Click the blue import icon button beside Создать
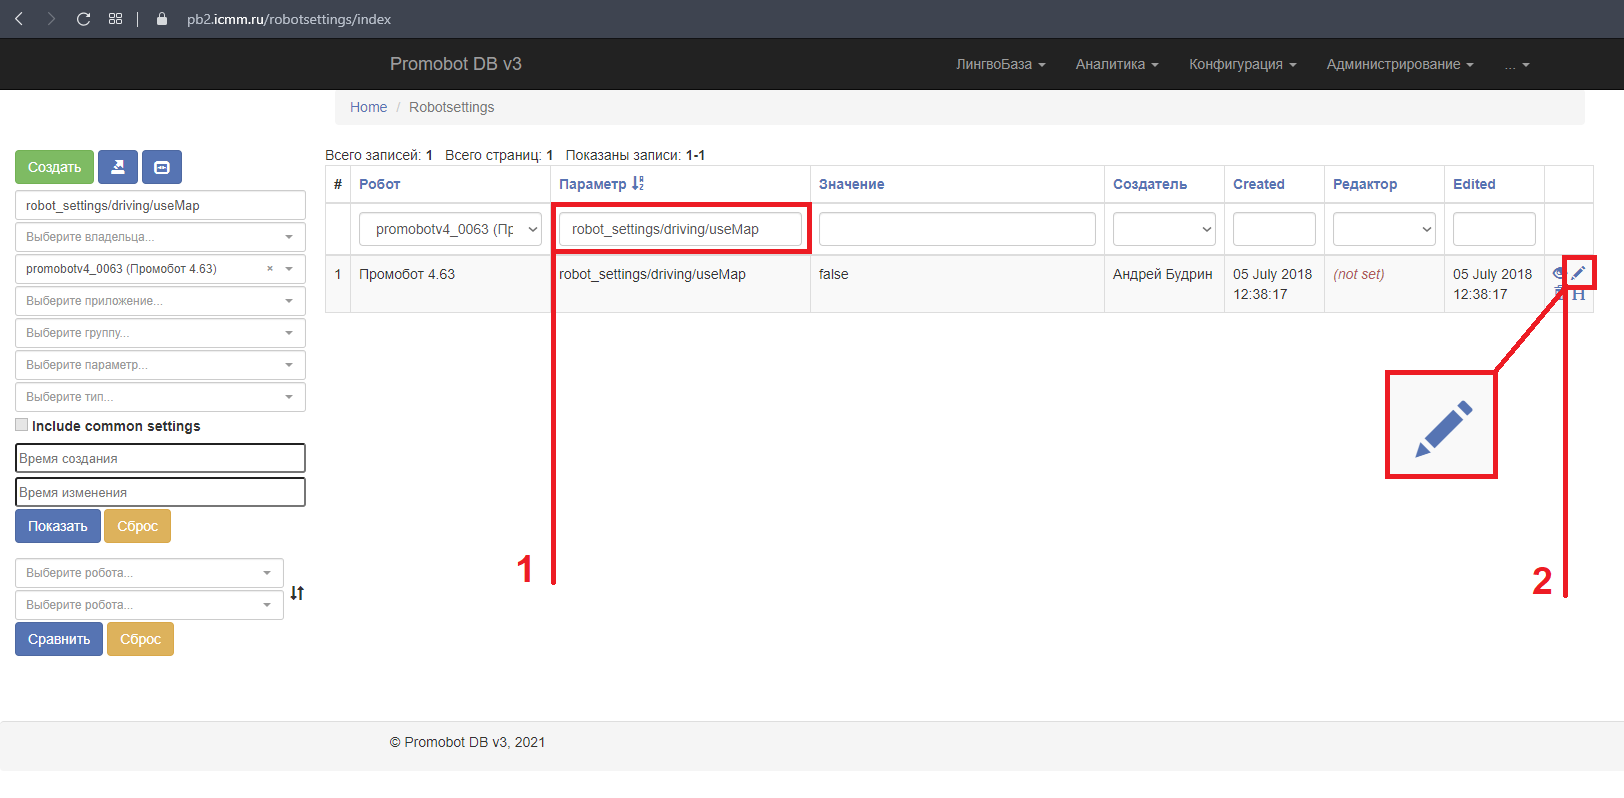1624x798 pixels. pos(118,167)
